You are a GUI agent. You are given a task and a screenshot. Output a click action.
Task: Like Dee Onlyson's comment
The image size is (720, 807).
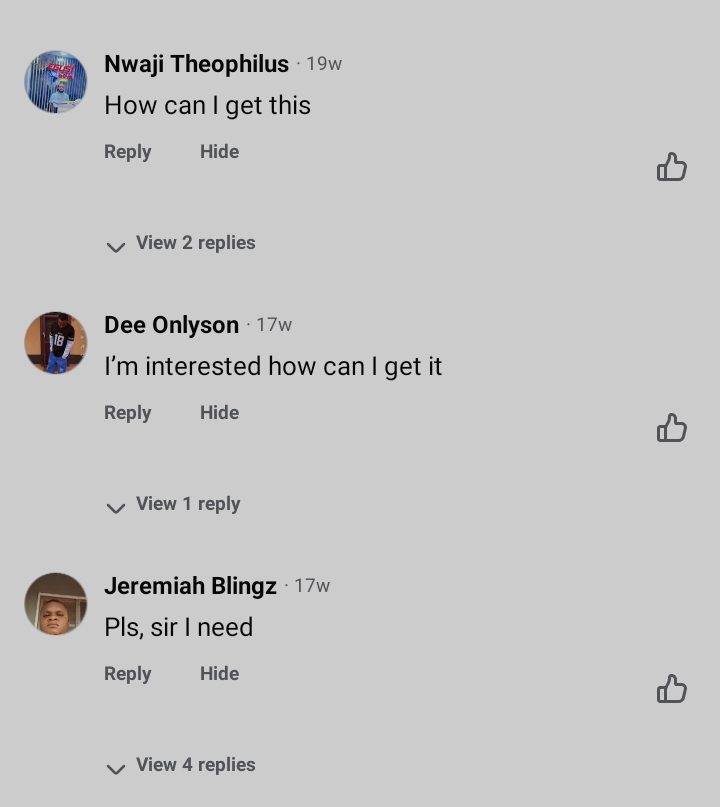[x=672, y=428]
